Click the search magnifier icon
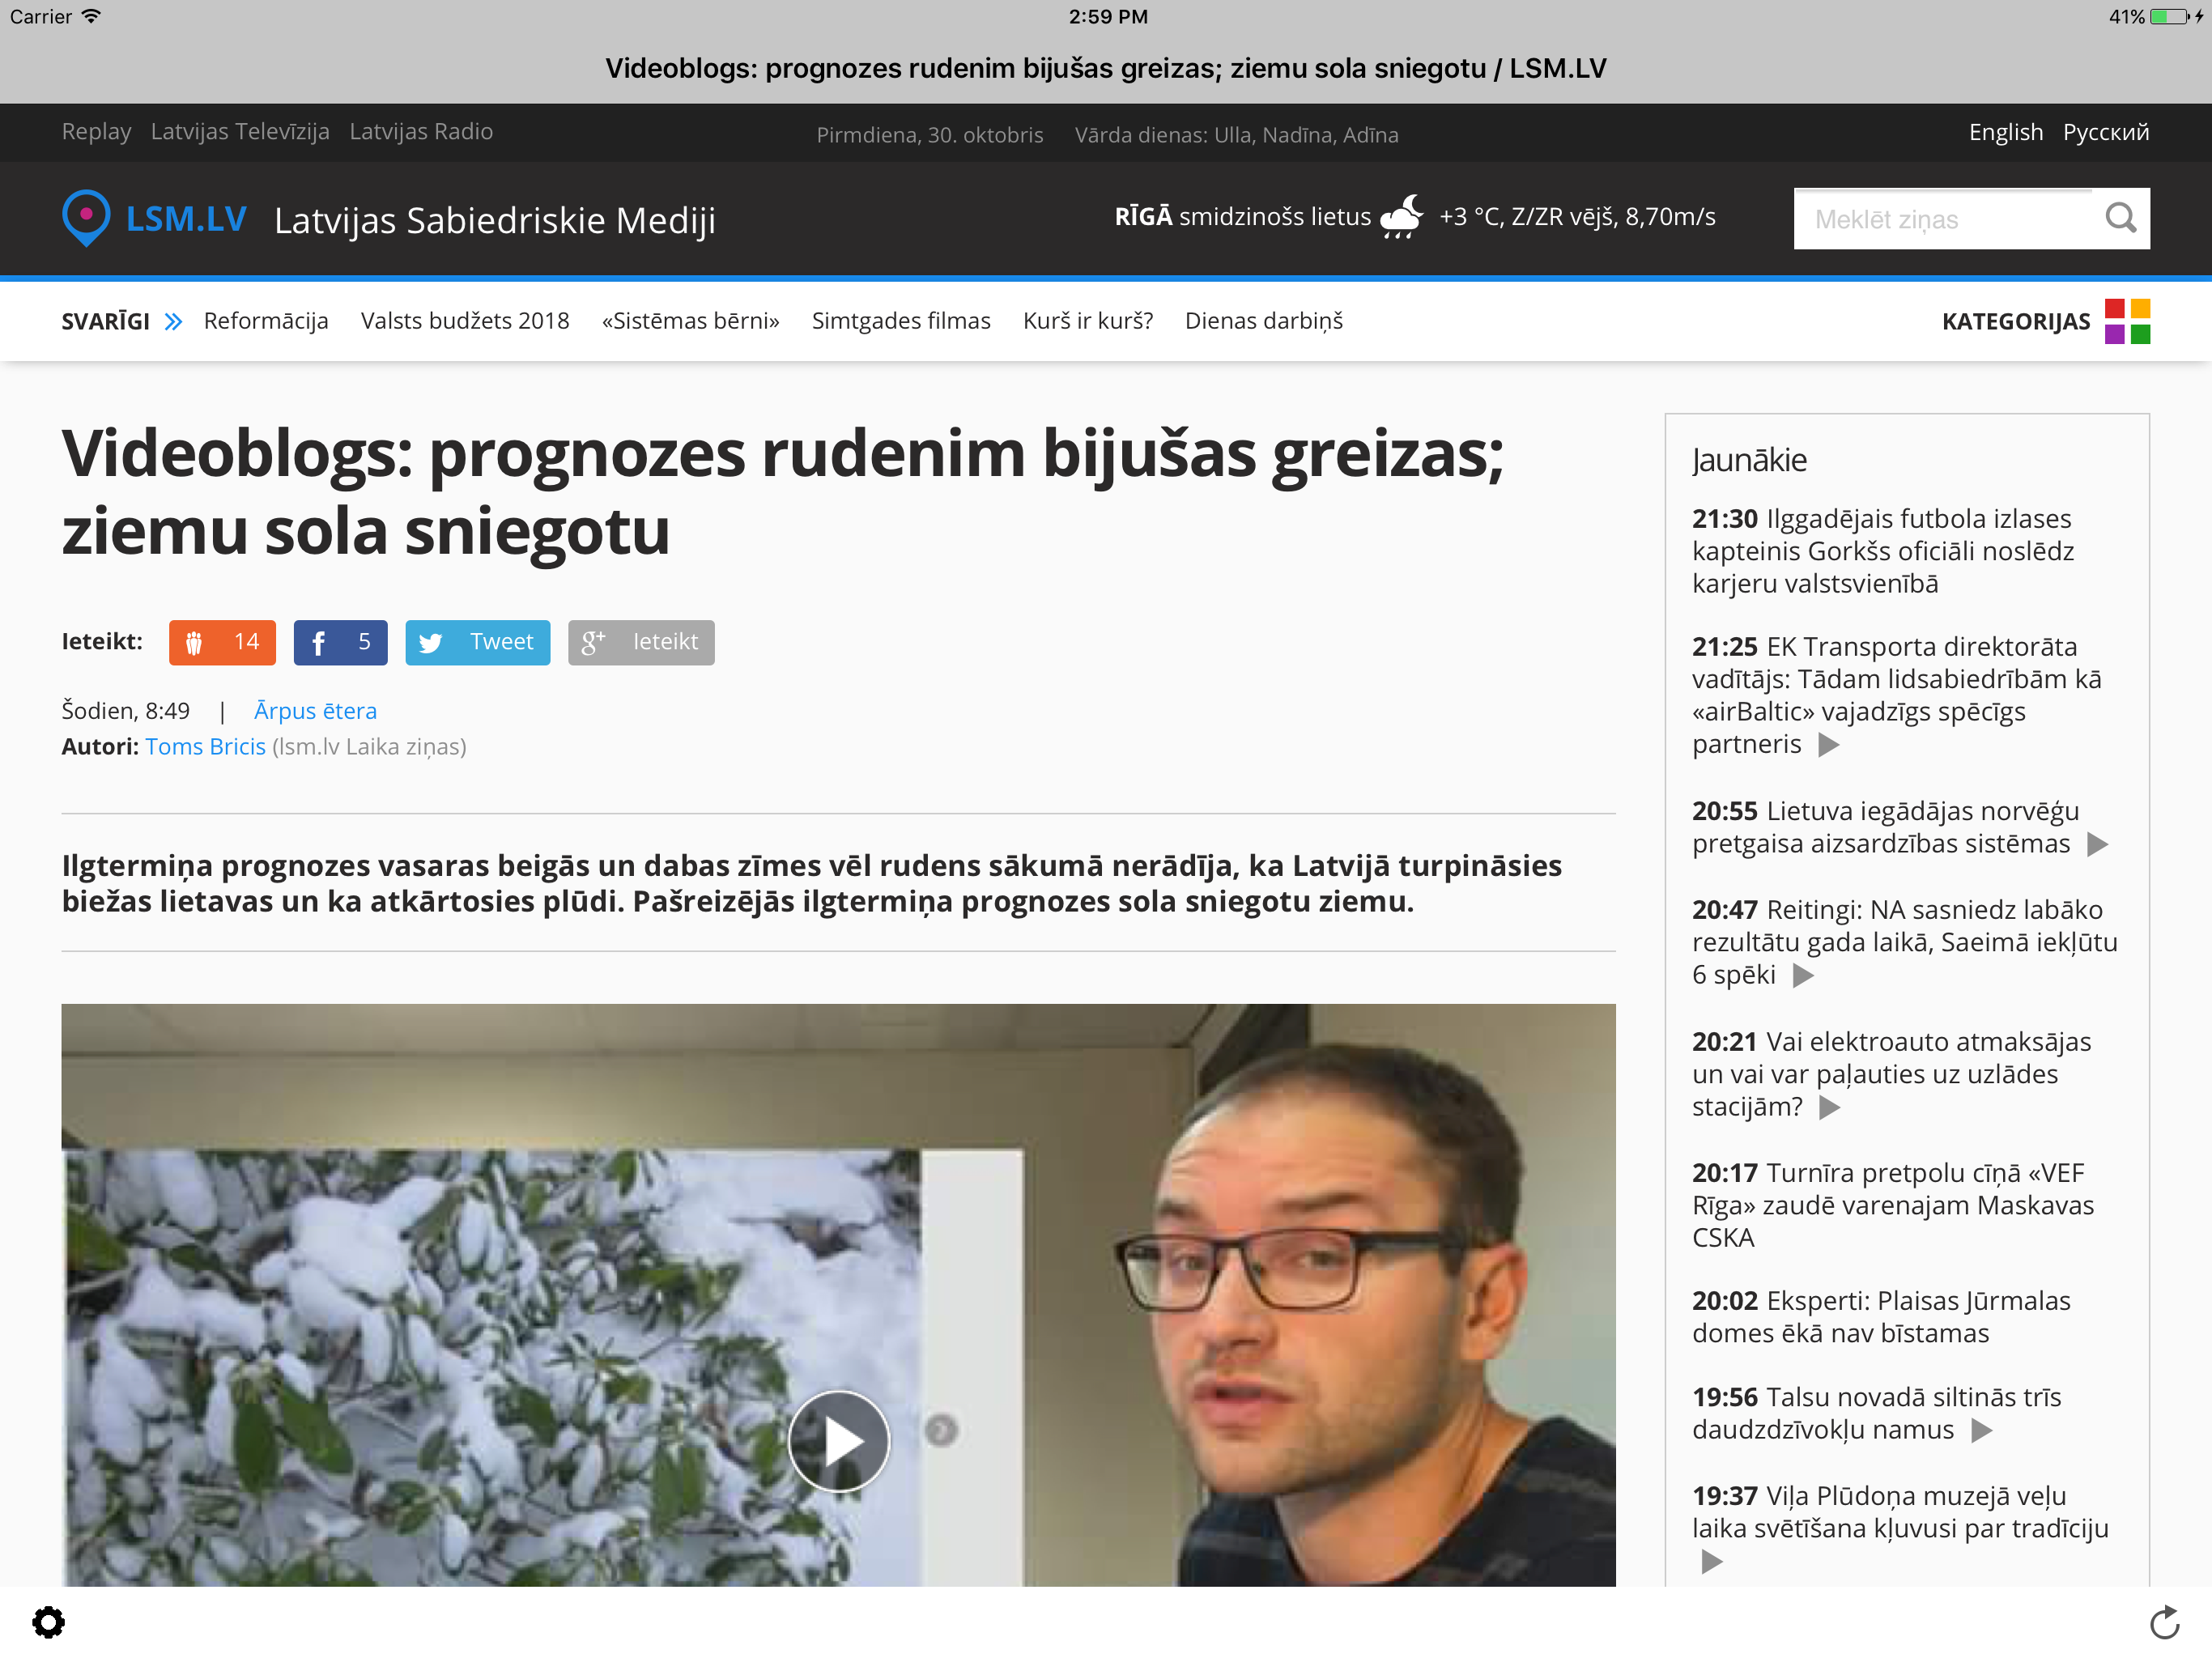Image resolution: width=2212 pixels, height=1658 pixels. point(2119,218)
